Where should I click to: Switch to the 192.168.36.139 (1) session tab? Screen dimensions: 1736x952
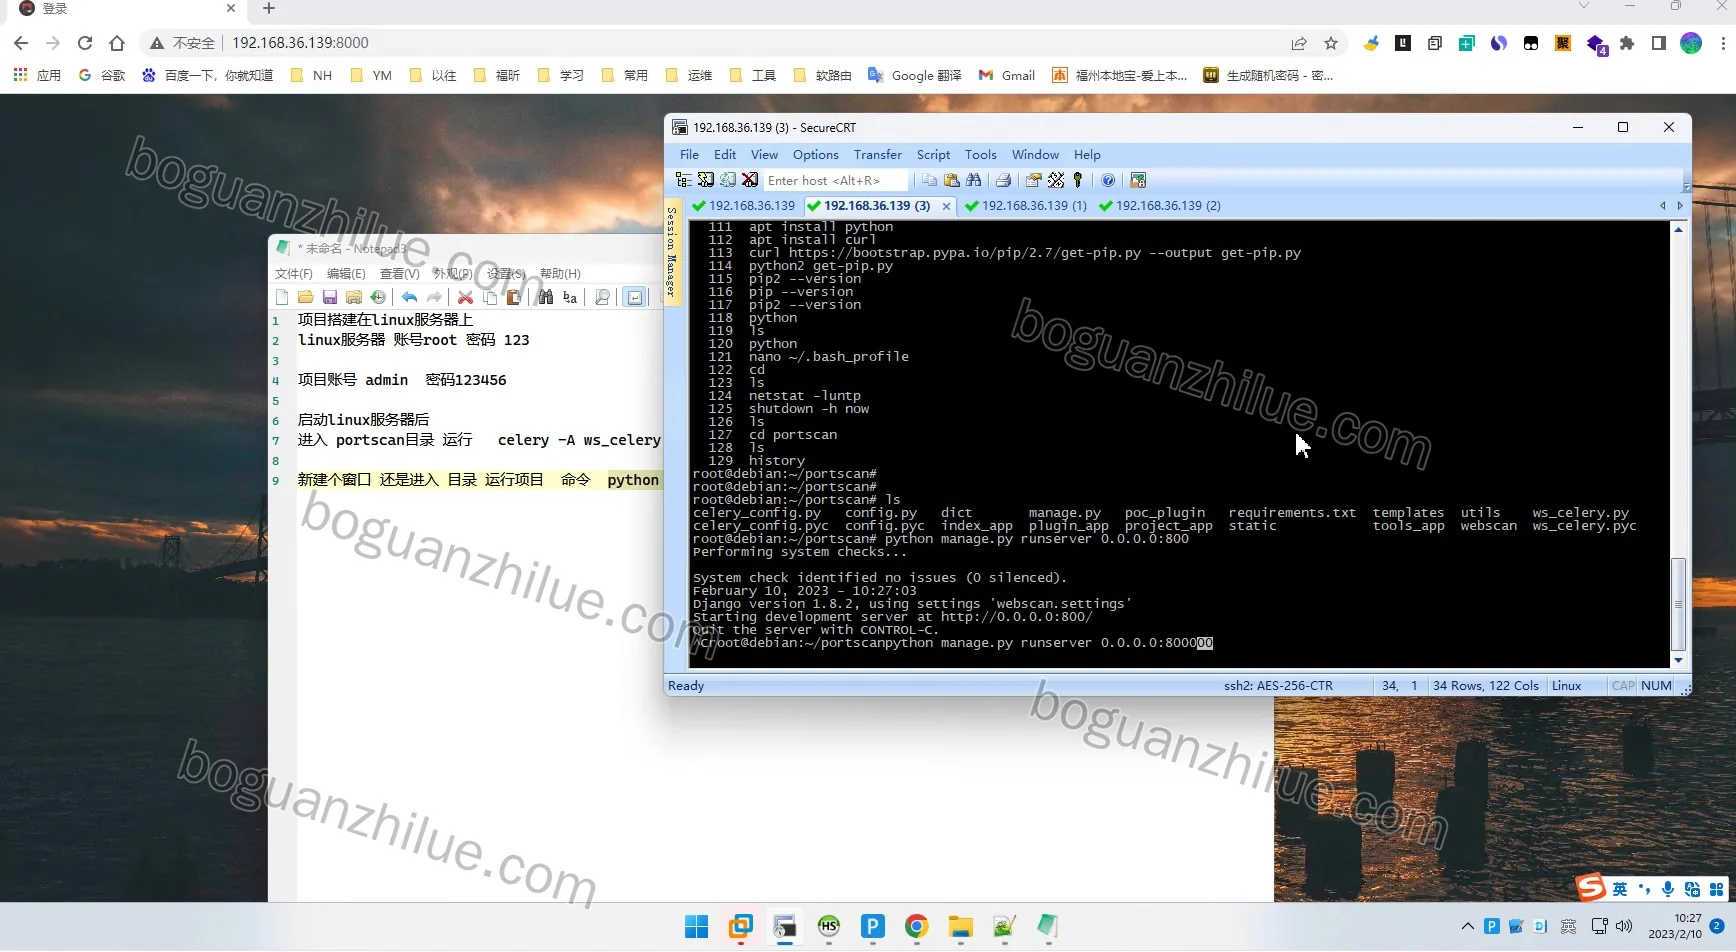tap(1025, 206)
